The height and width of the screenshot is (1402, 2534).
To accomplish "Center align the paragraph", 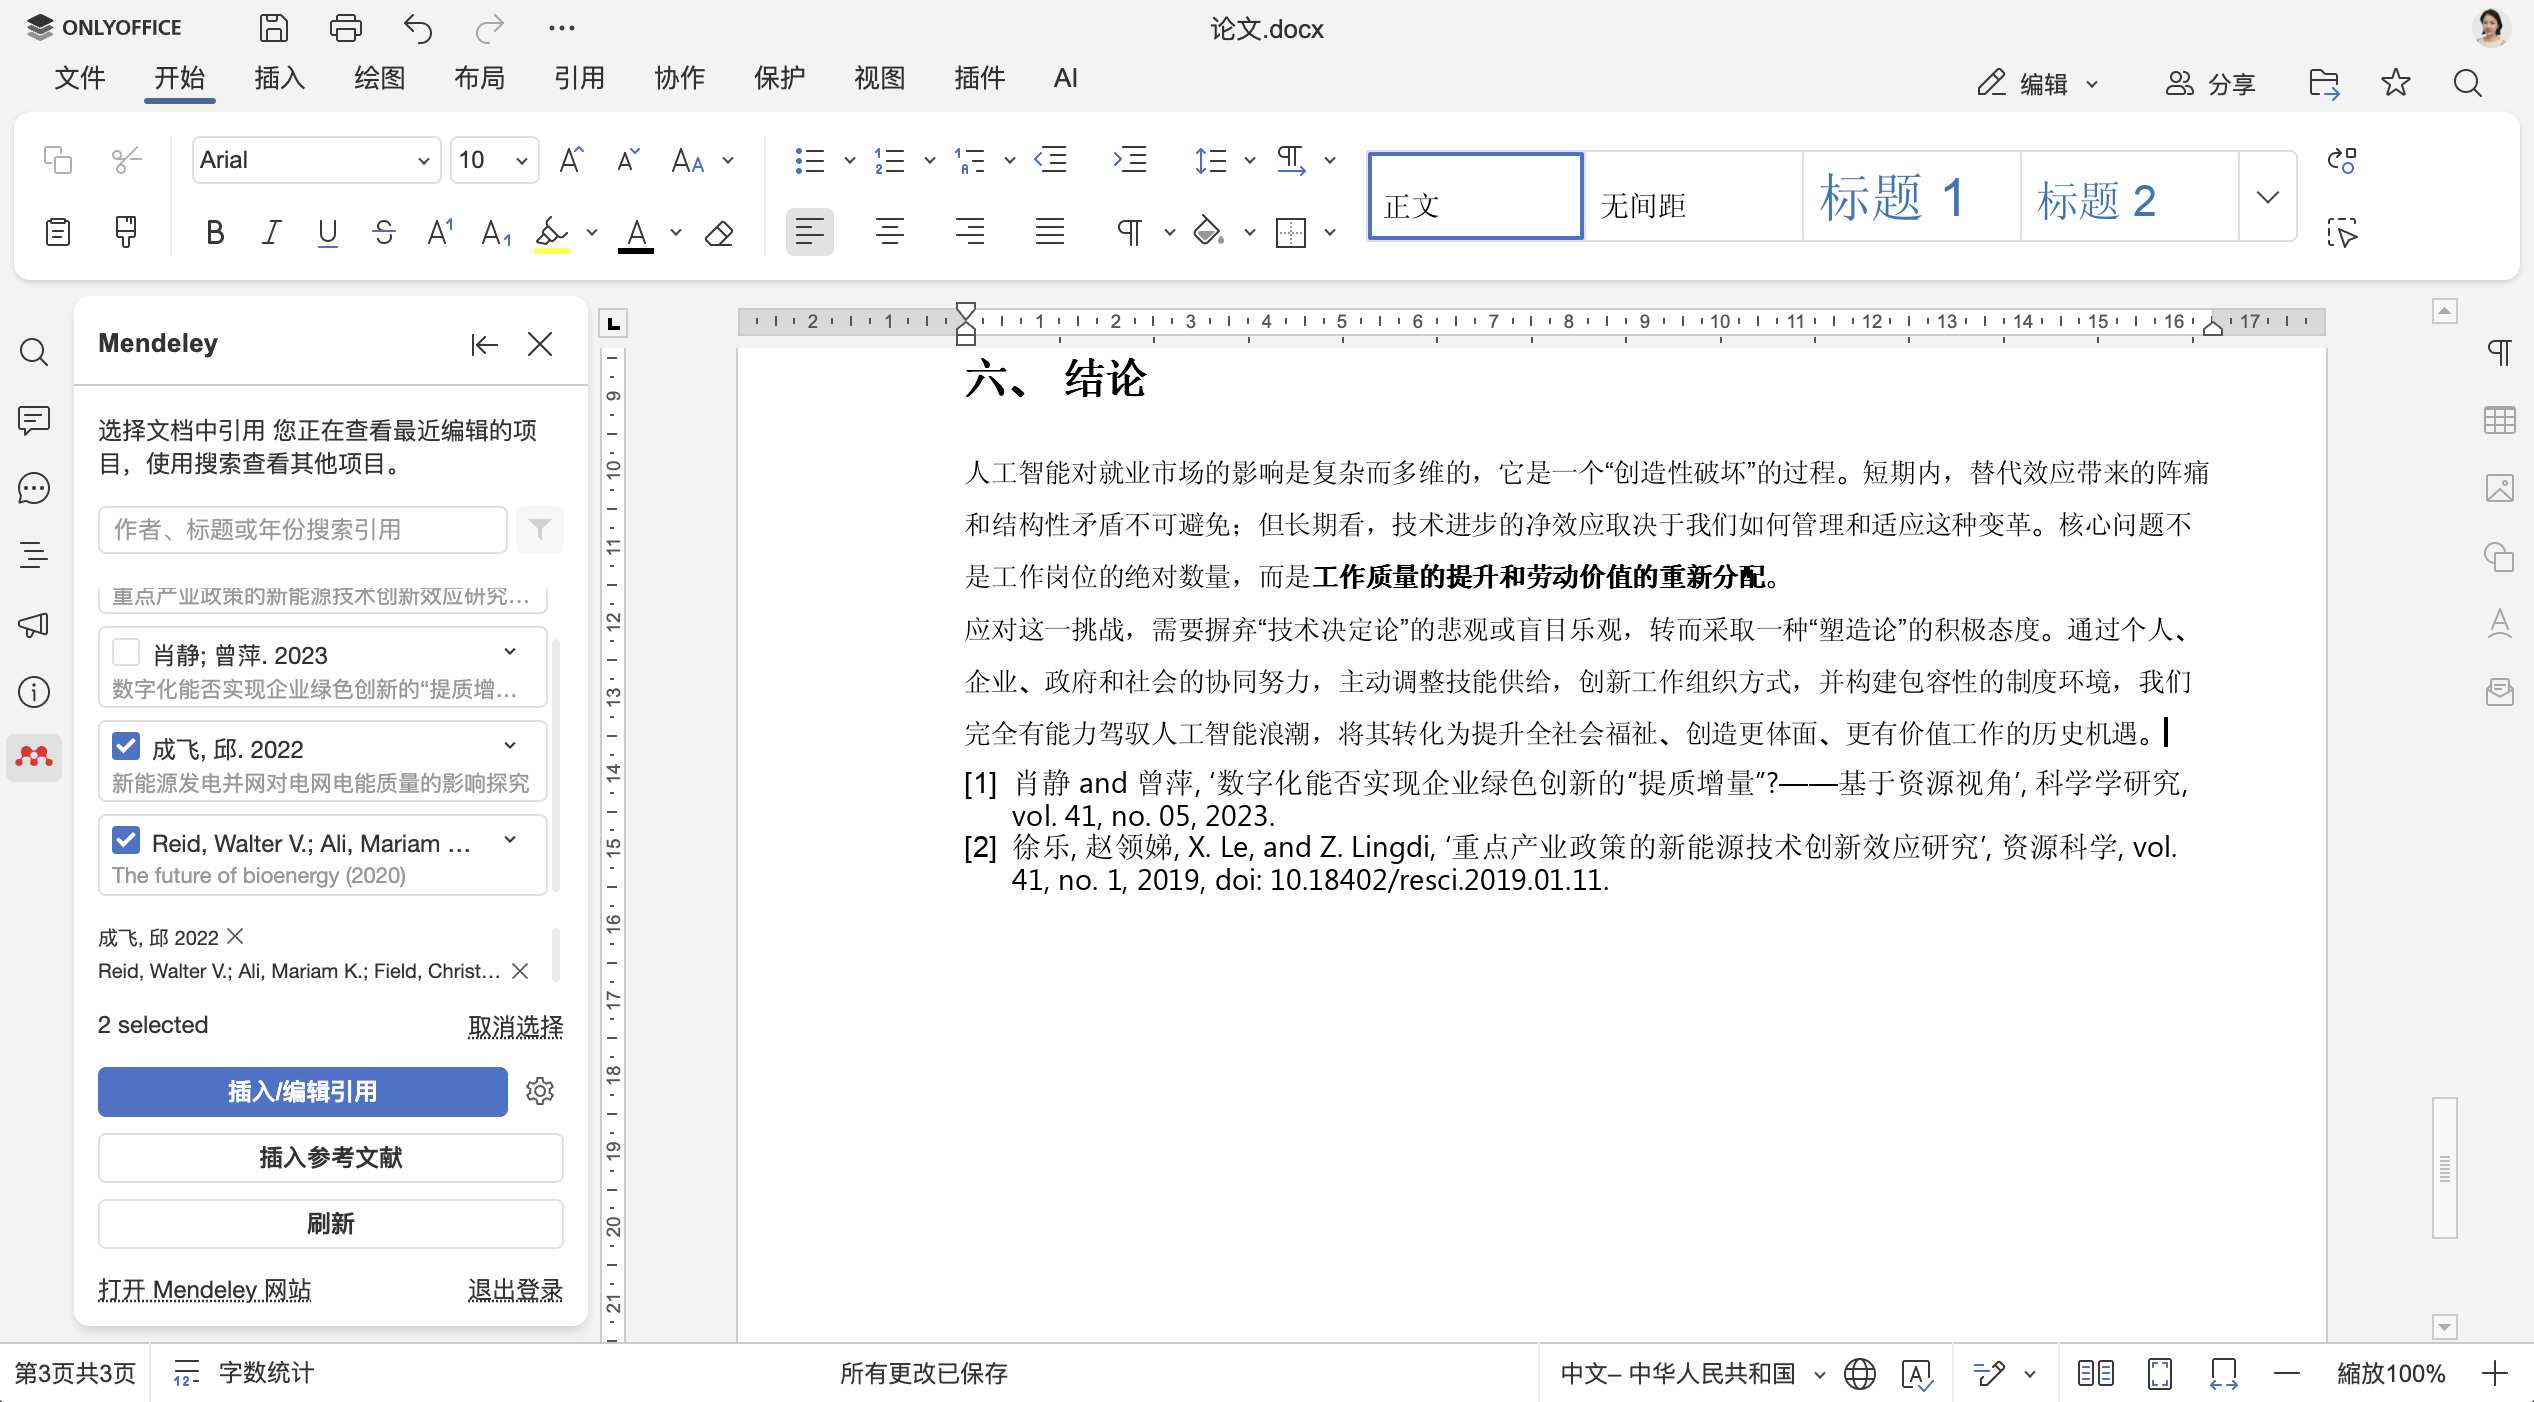I will pos(889,233).
